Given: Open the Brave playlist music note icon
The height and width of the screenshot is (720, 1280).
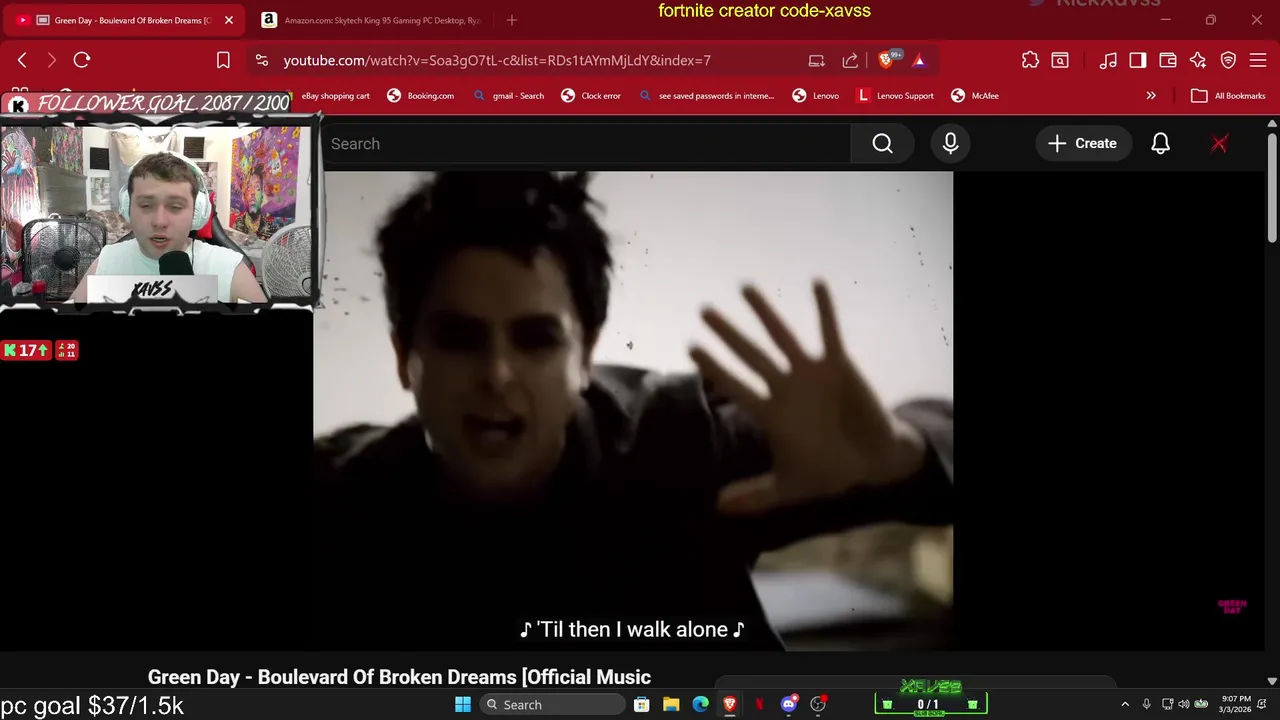Looking at the screenshot, I should point(1108,60).
